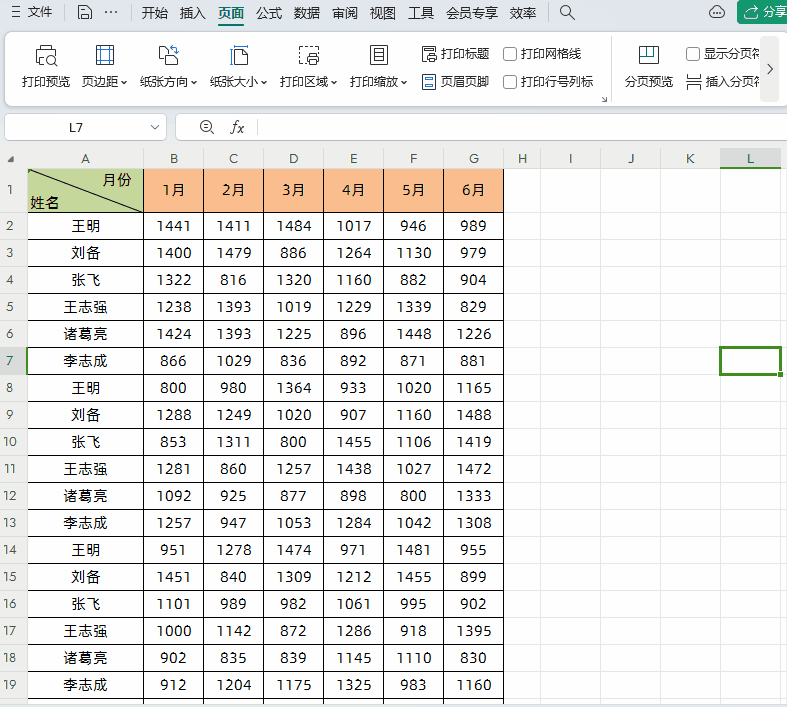
Task: Enable the 打印网格线 checkbox
Action: (x=510, y=54)
